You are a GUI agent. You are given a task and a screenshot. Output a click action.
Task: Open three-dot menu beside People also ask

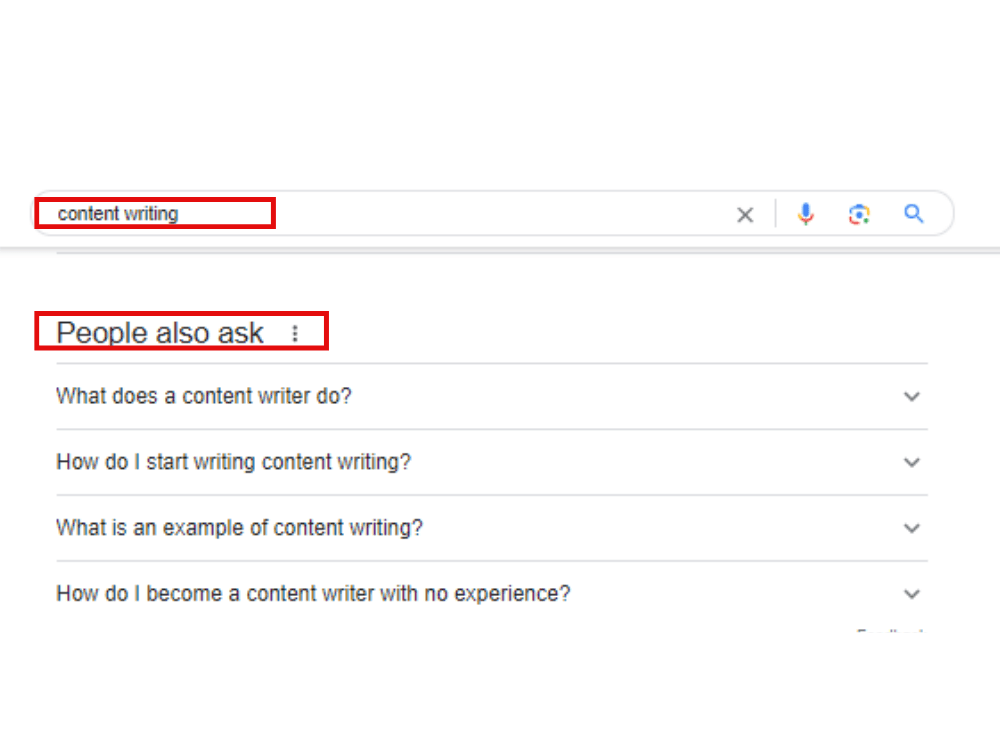pos(294,334)
